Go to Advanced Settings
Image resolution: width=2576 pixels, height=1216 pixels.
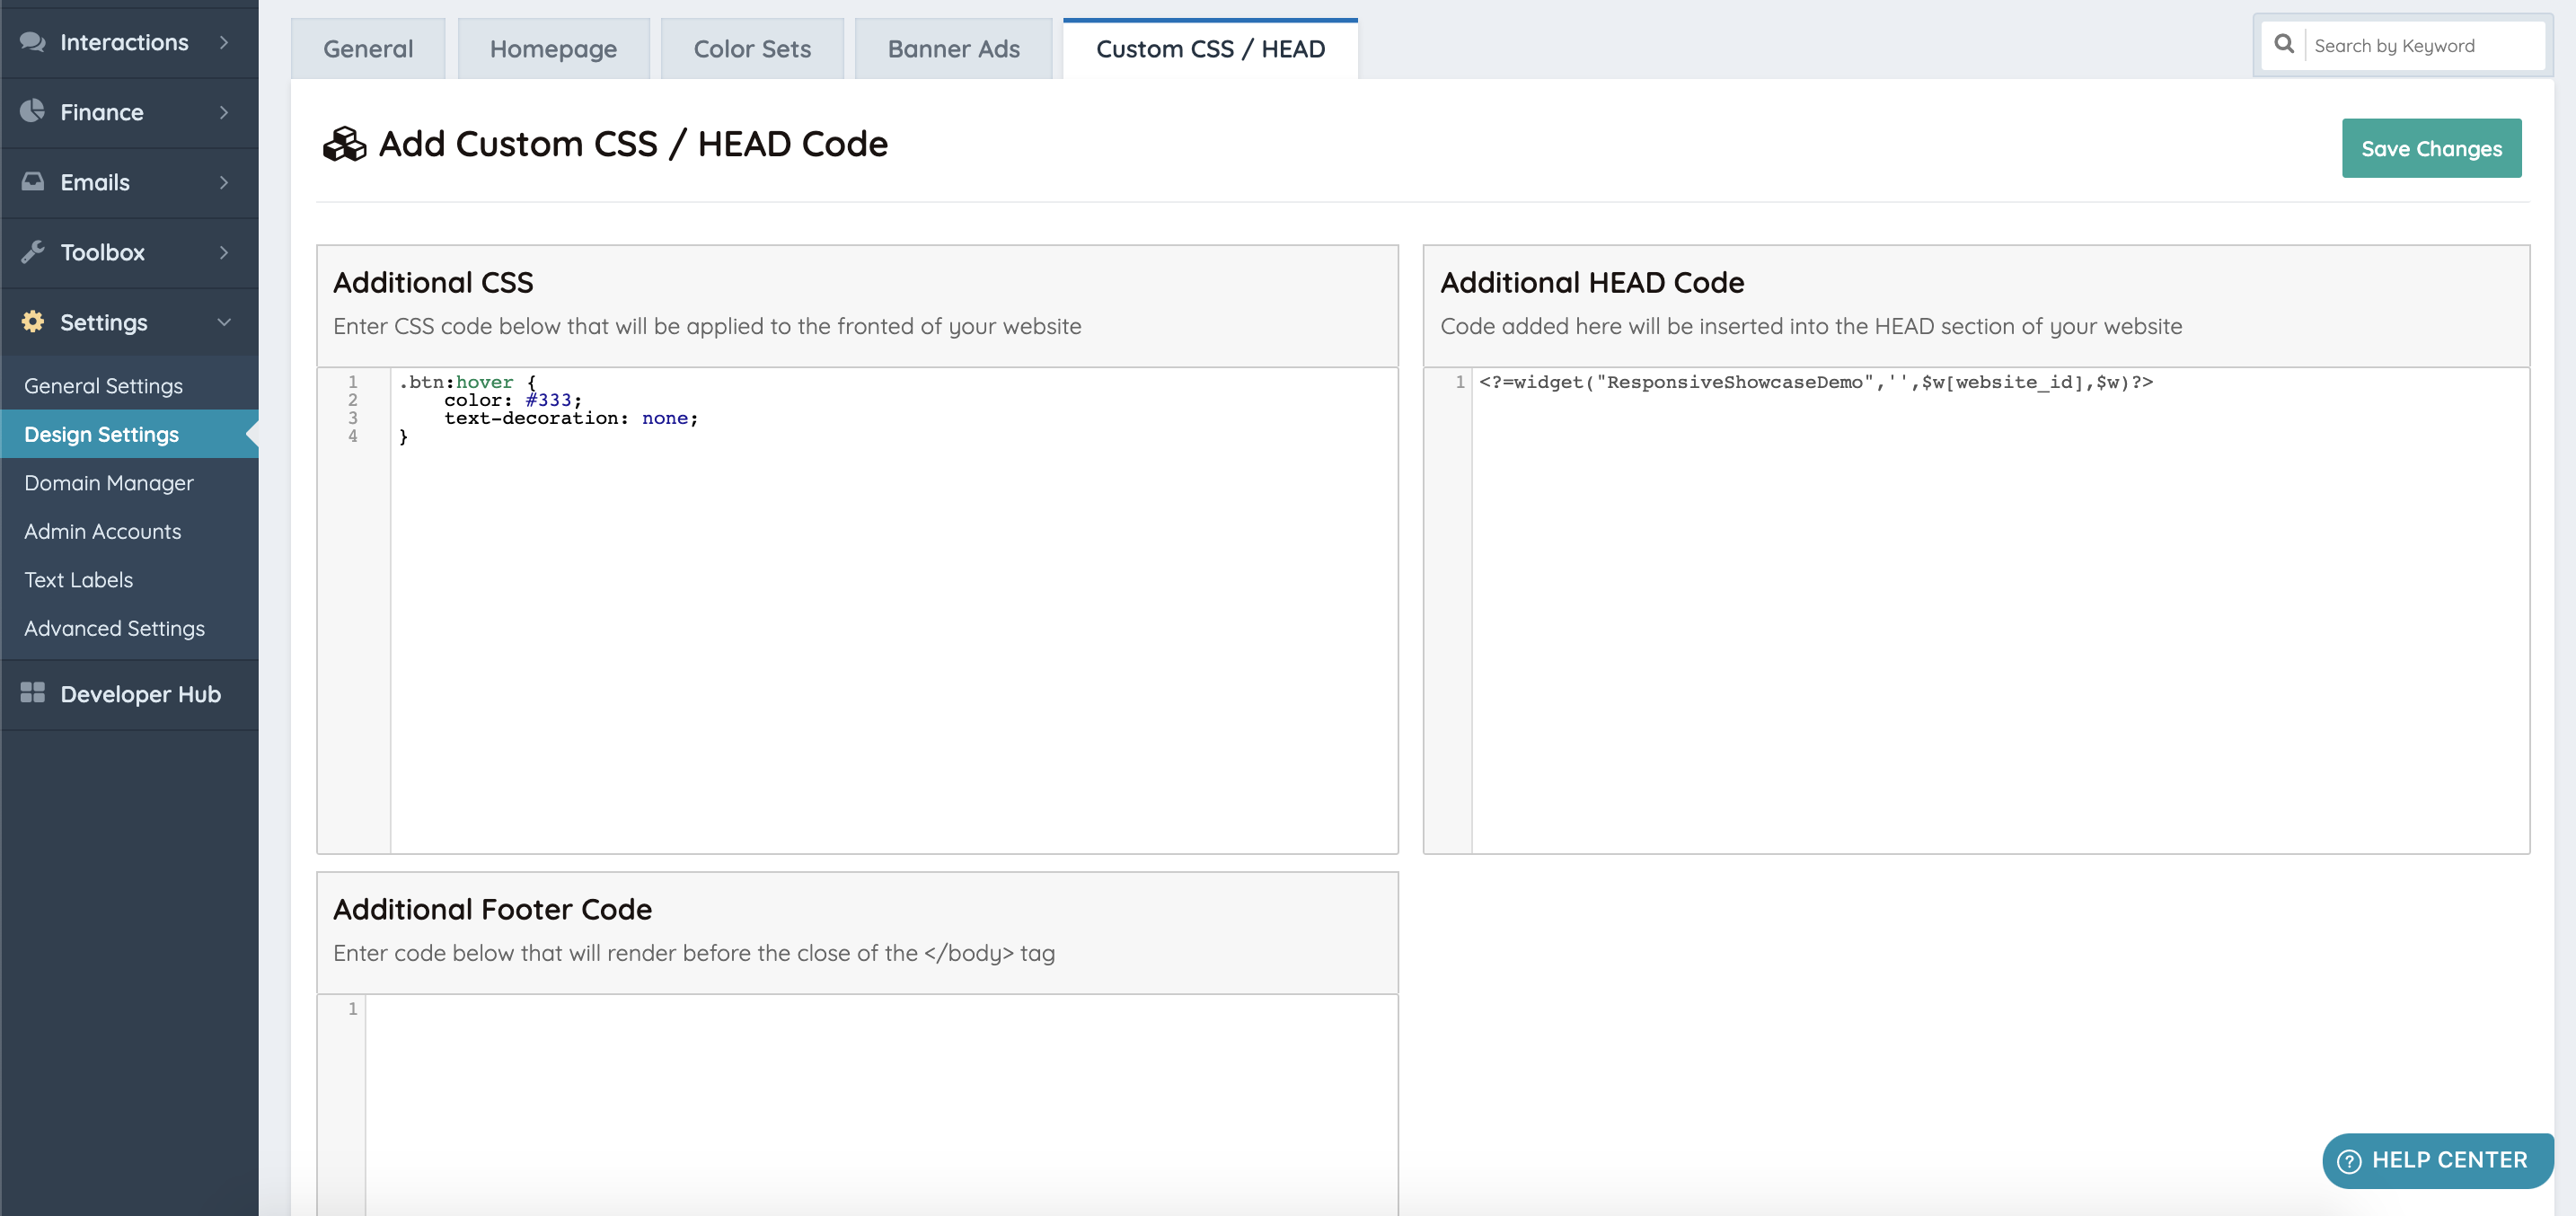click(114, 628)
